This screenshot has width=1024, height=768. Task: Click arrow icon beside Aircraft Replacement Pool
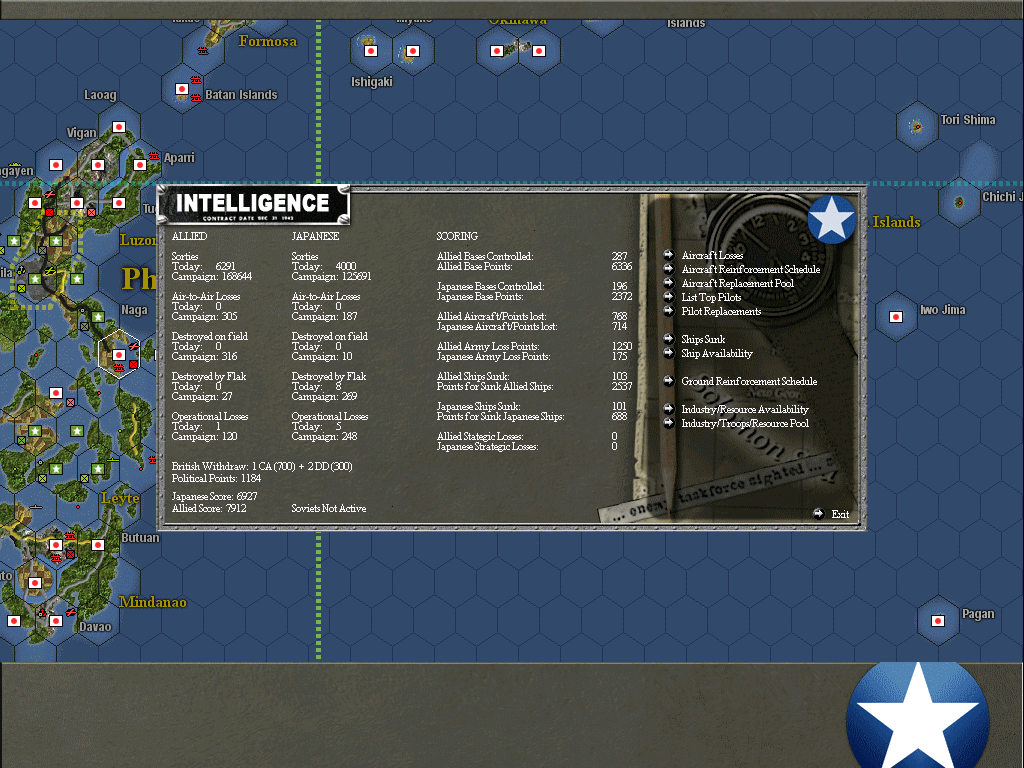point(668,283)
